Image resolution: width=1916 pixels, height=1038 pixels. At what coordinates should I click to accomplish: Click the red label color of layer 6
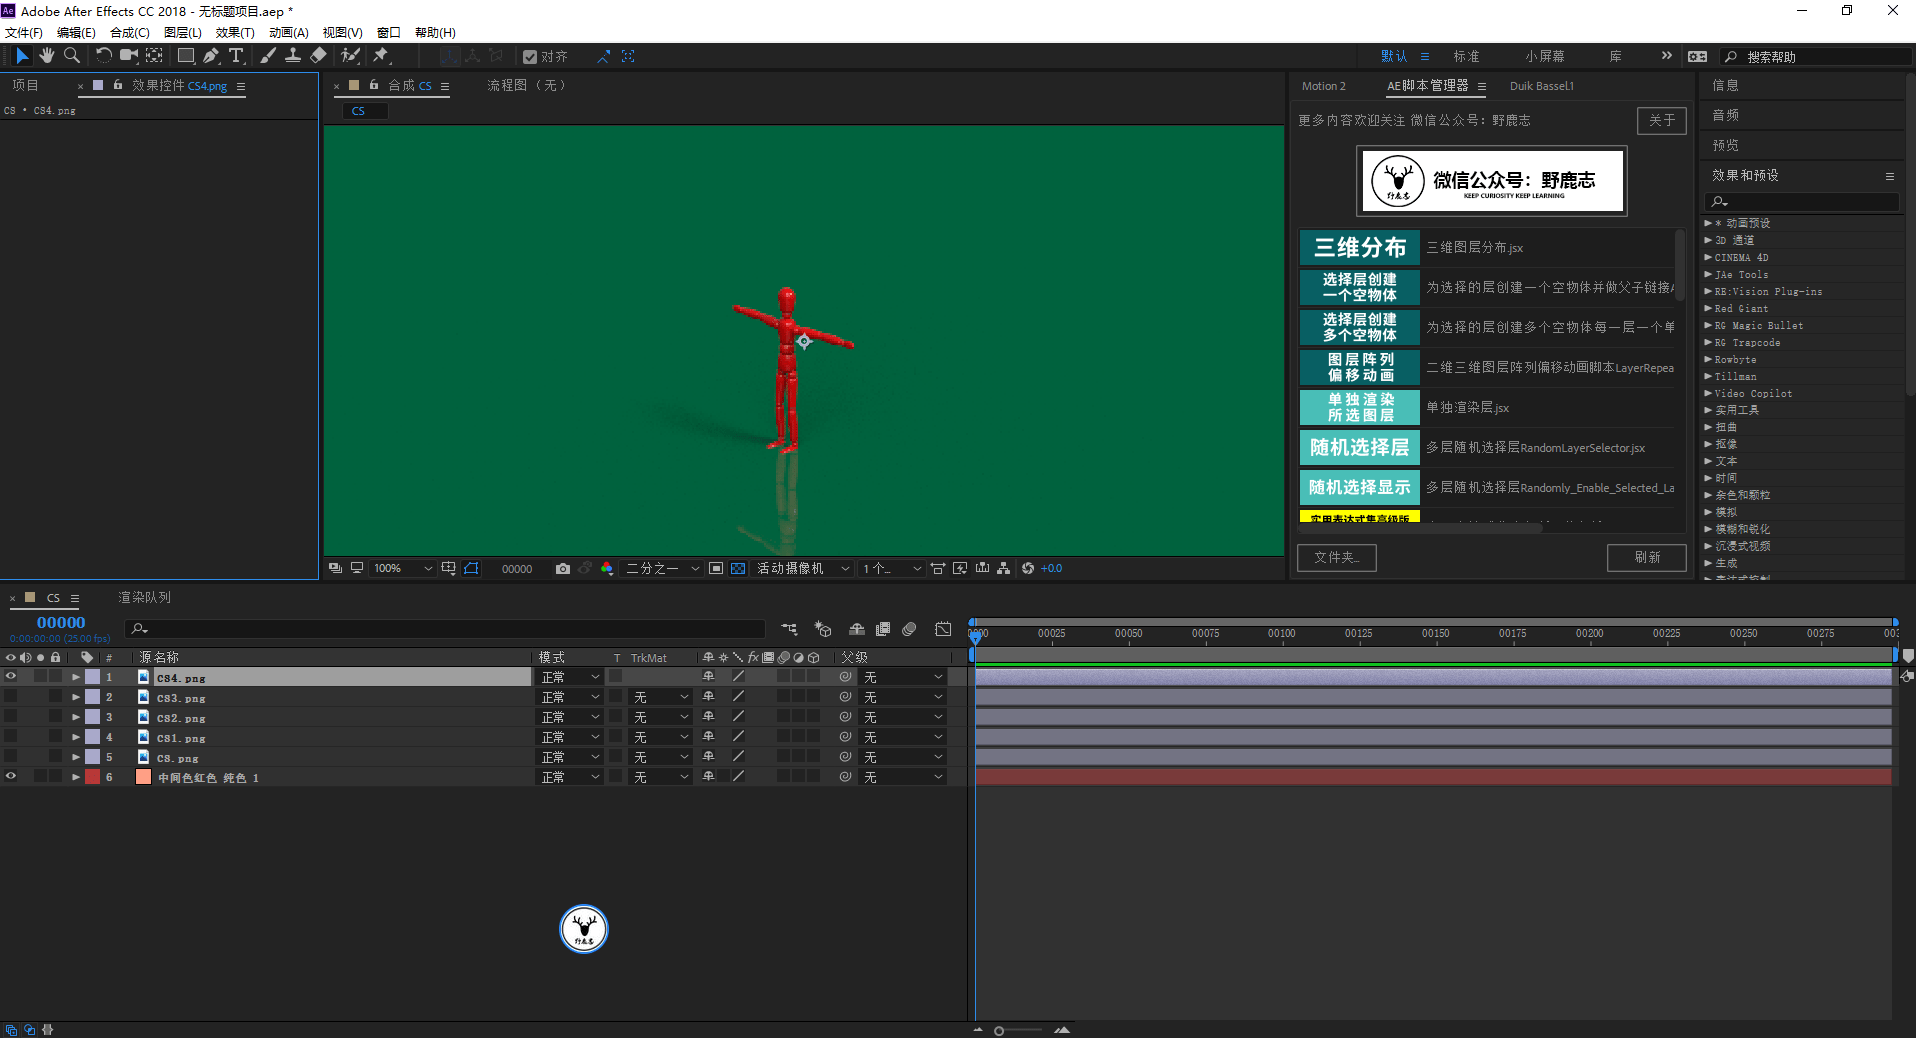(x=93, y=777)
